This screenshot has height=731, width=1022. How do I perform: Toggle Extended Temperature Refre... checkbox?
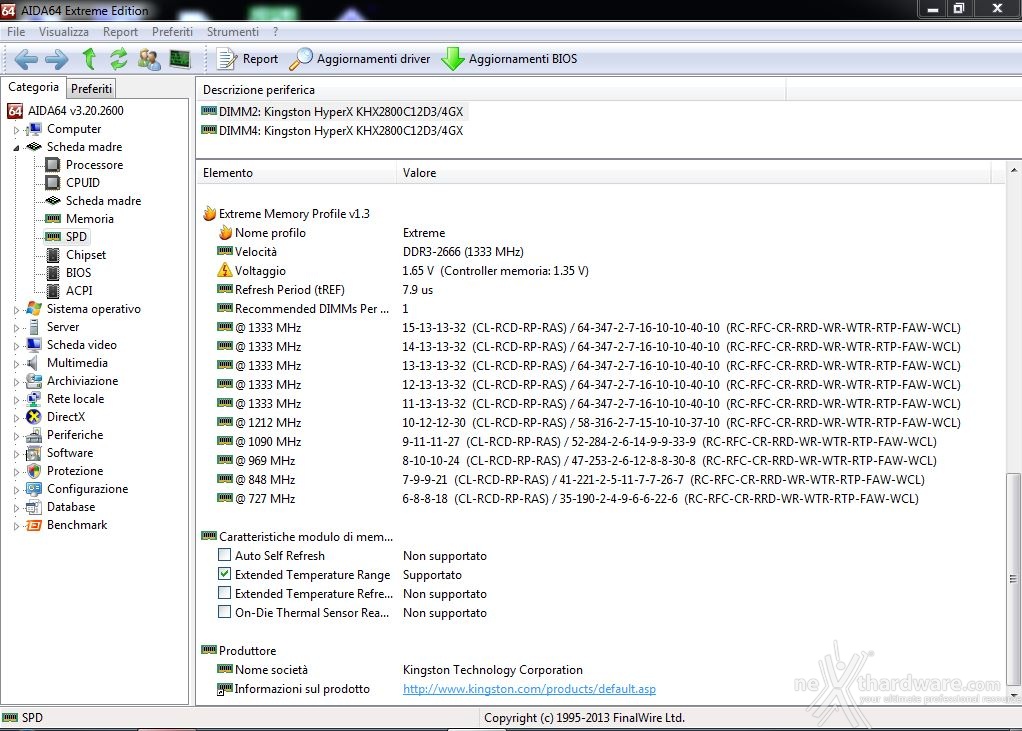[224, 593]
